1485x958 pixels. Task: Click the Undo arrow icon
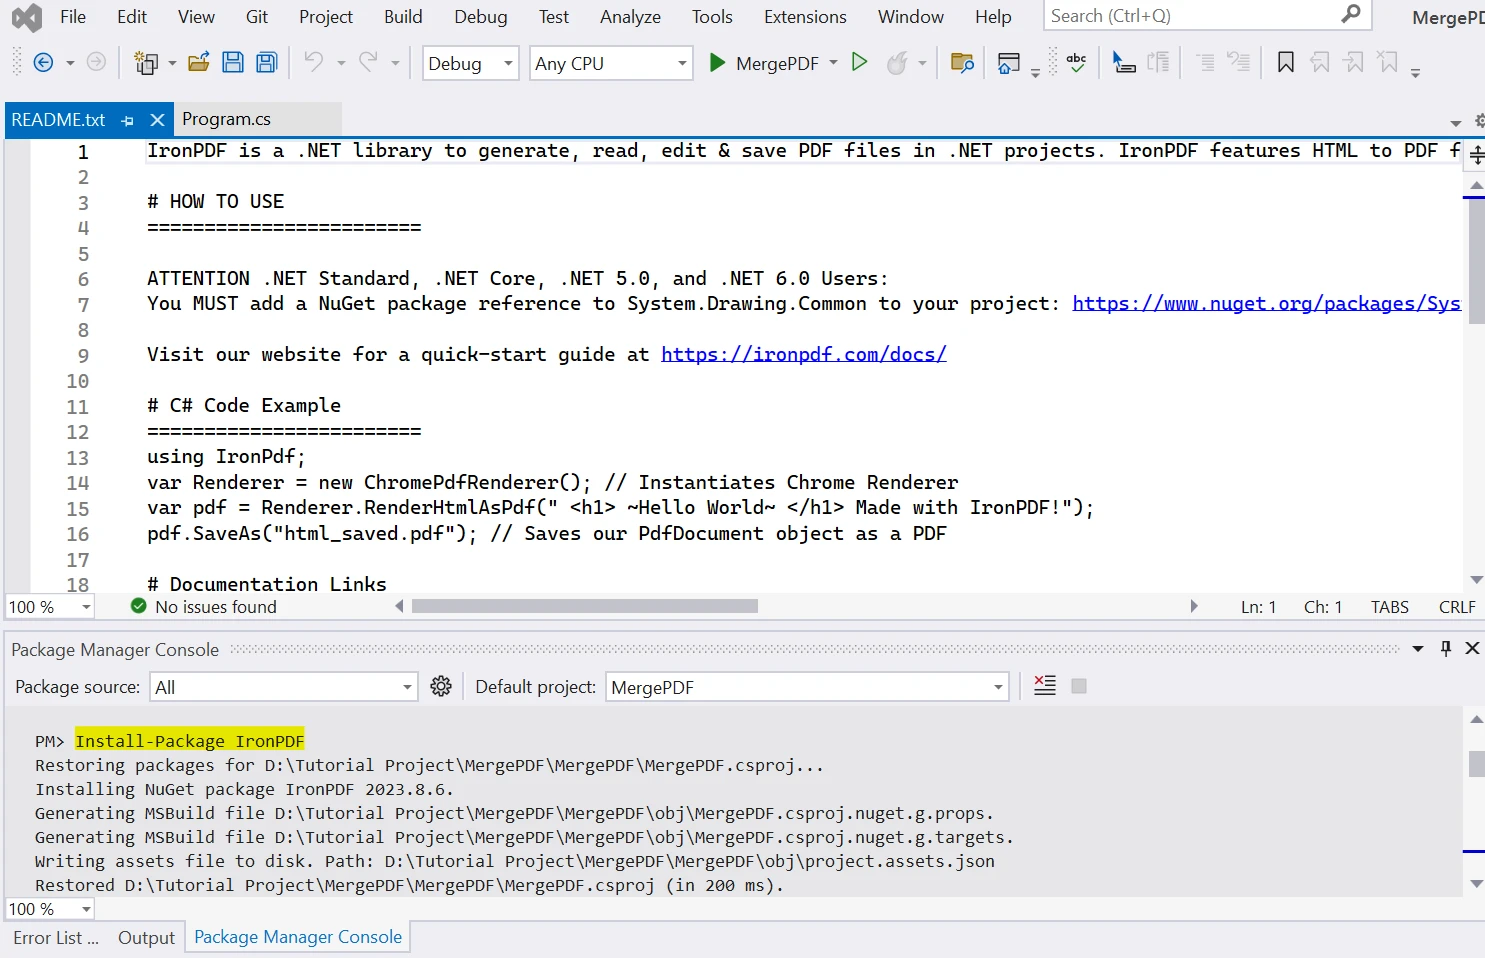(x=314, y=62)
